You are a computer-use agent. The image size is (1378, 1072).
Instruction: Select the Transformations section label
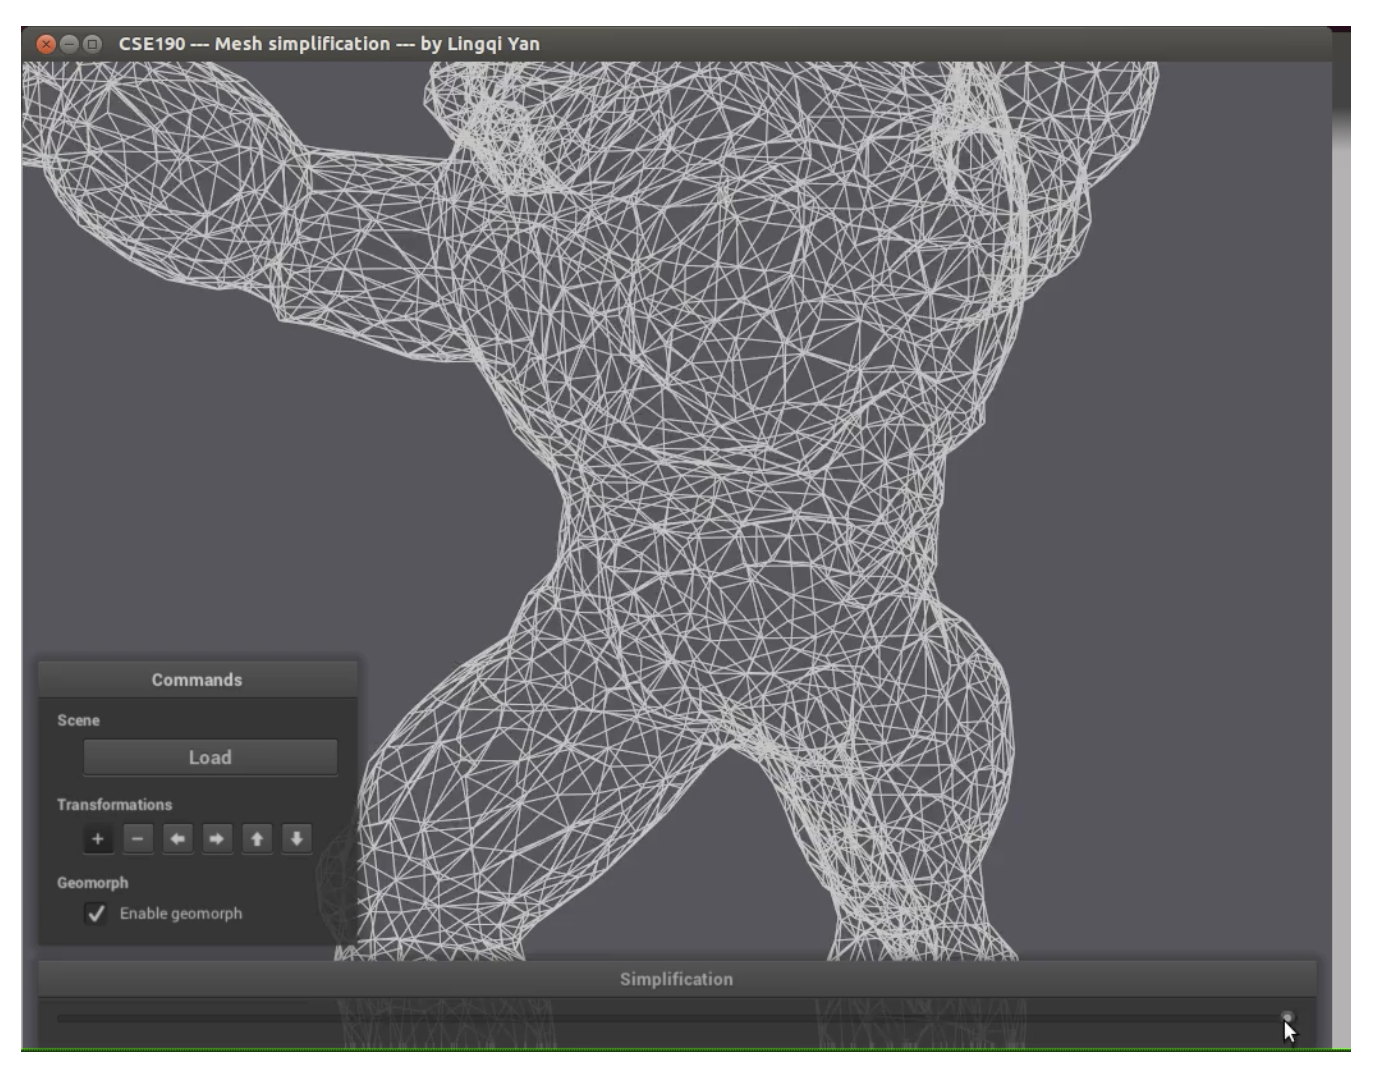tap(114, 805)
